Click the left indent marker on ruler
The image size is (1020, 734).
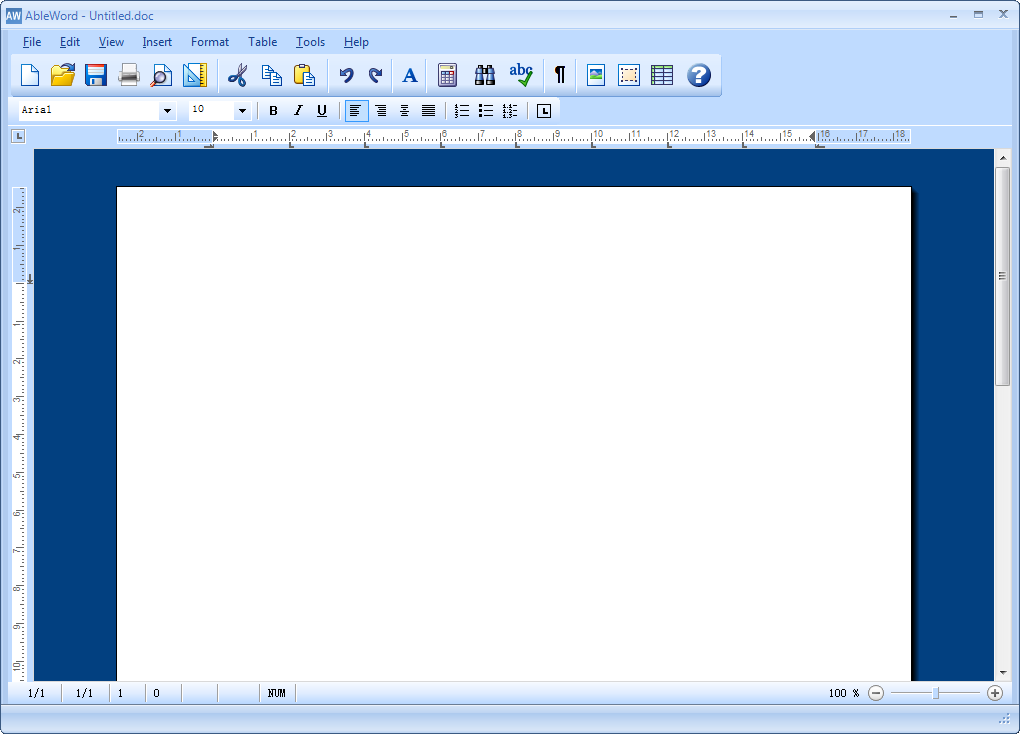[215, 137]
